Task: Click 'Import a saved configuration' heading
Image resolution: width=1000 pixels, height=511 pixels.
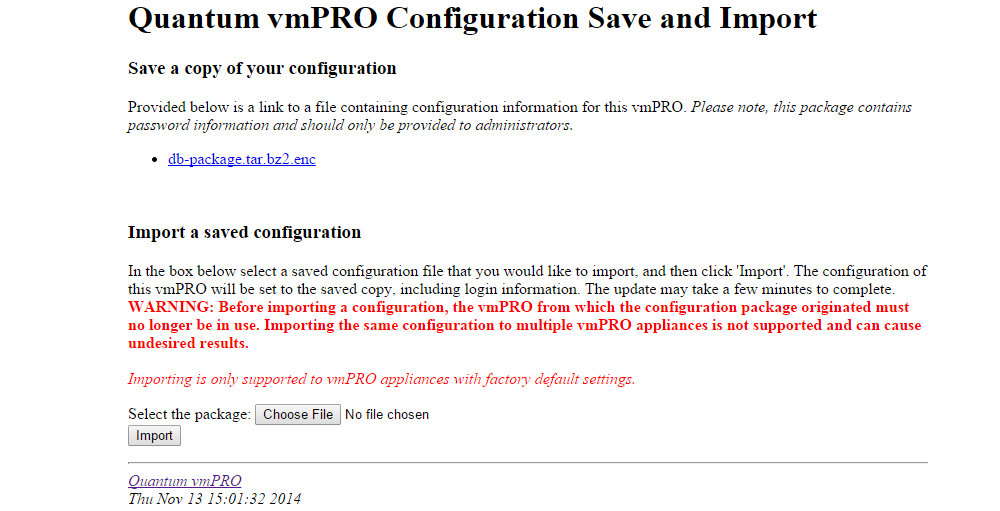Action: [244, 233]
